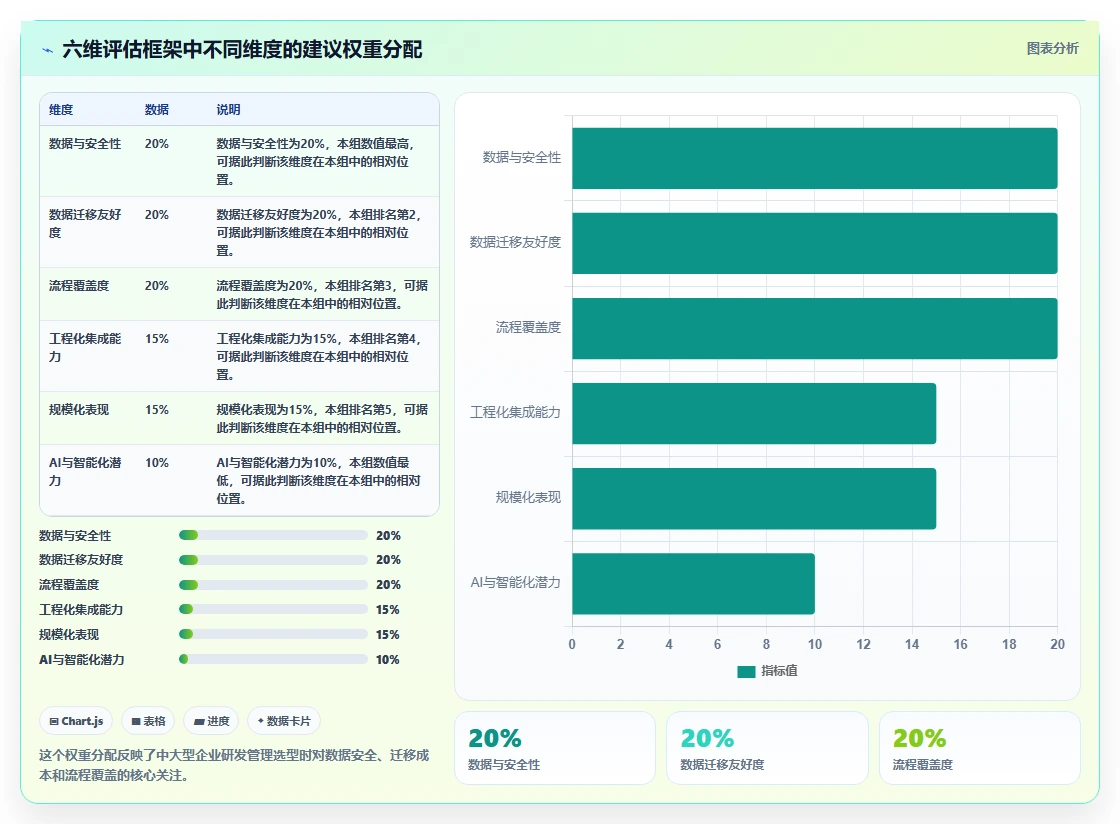This screenshot has height=824, width=1120.
Task: Click the description mentioning 本组排名第3
Action: coord(322,294)
